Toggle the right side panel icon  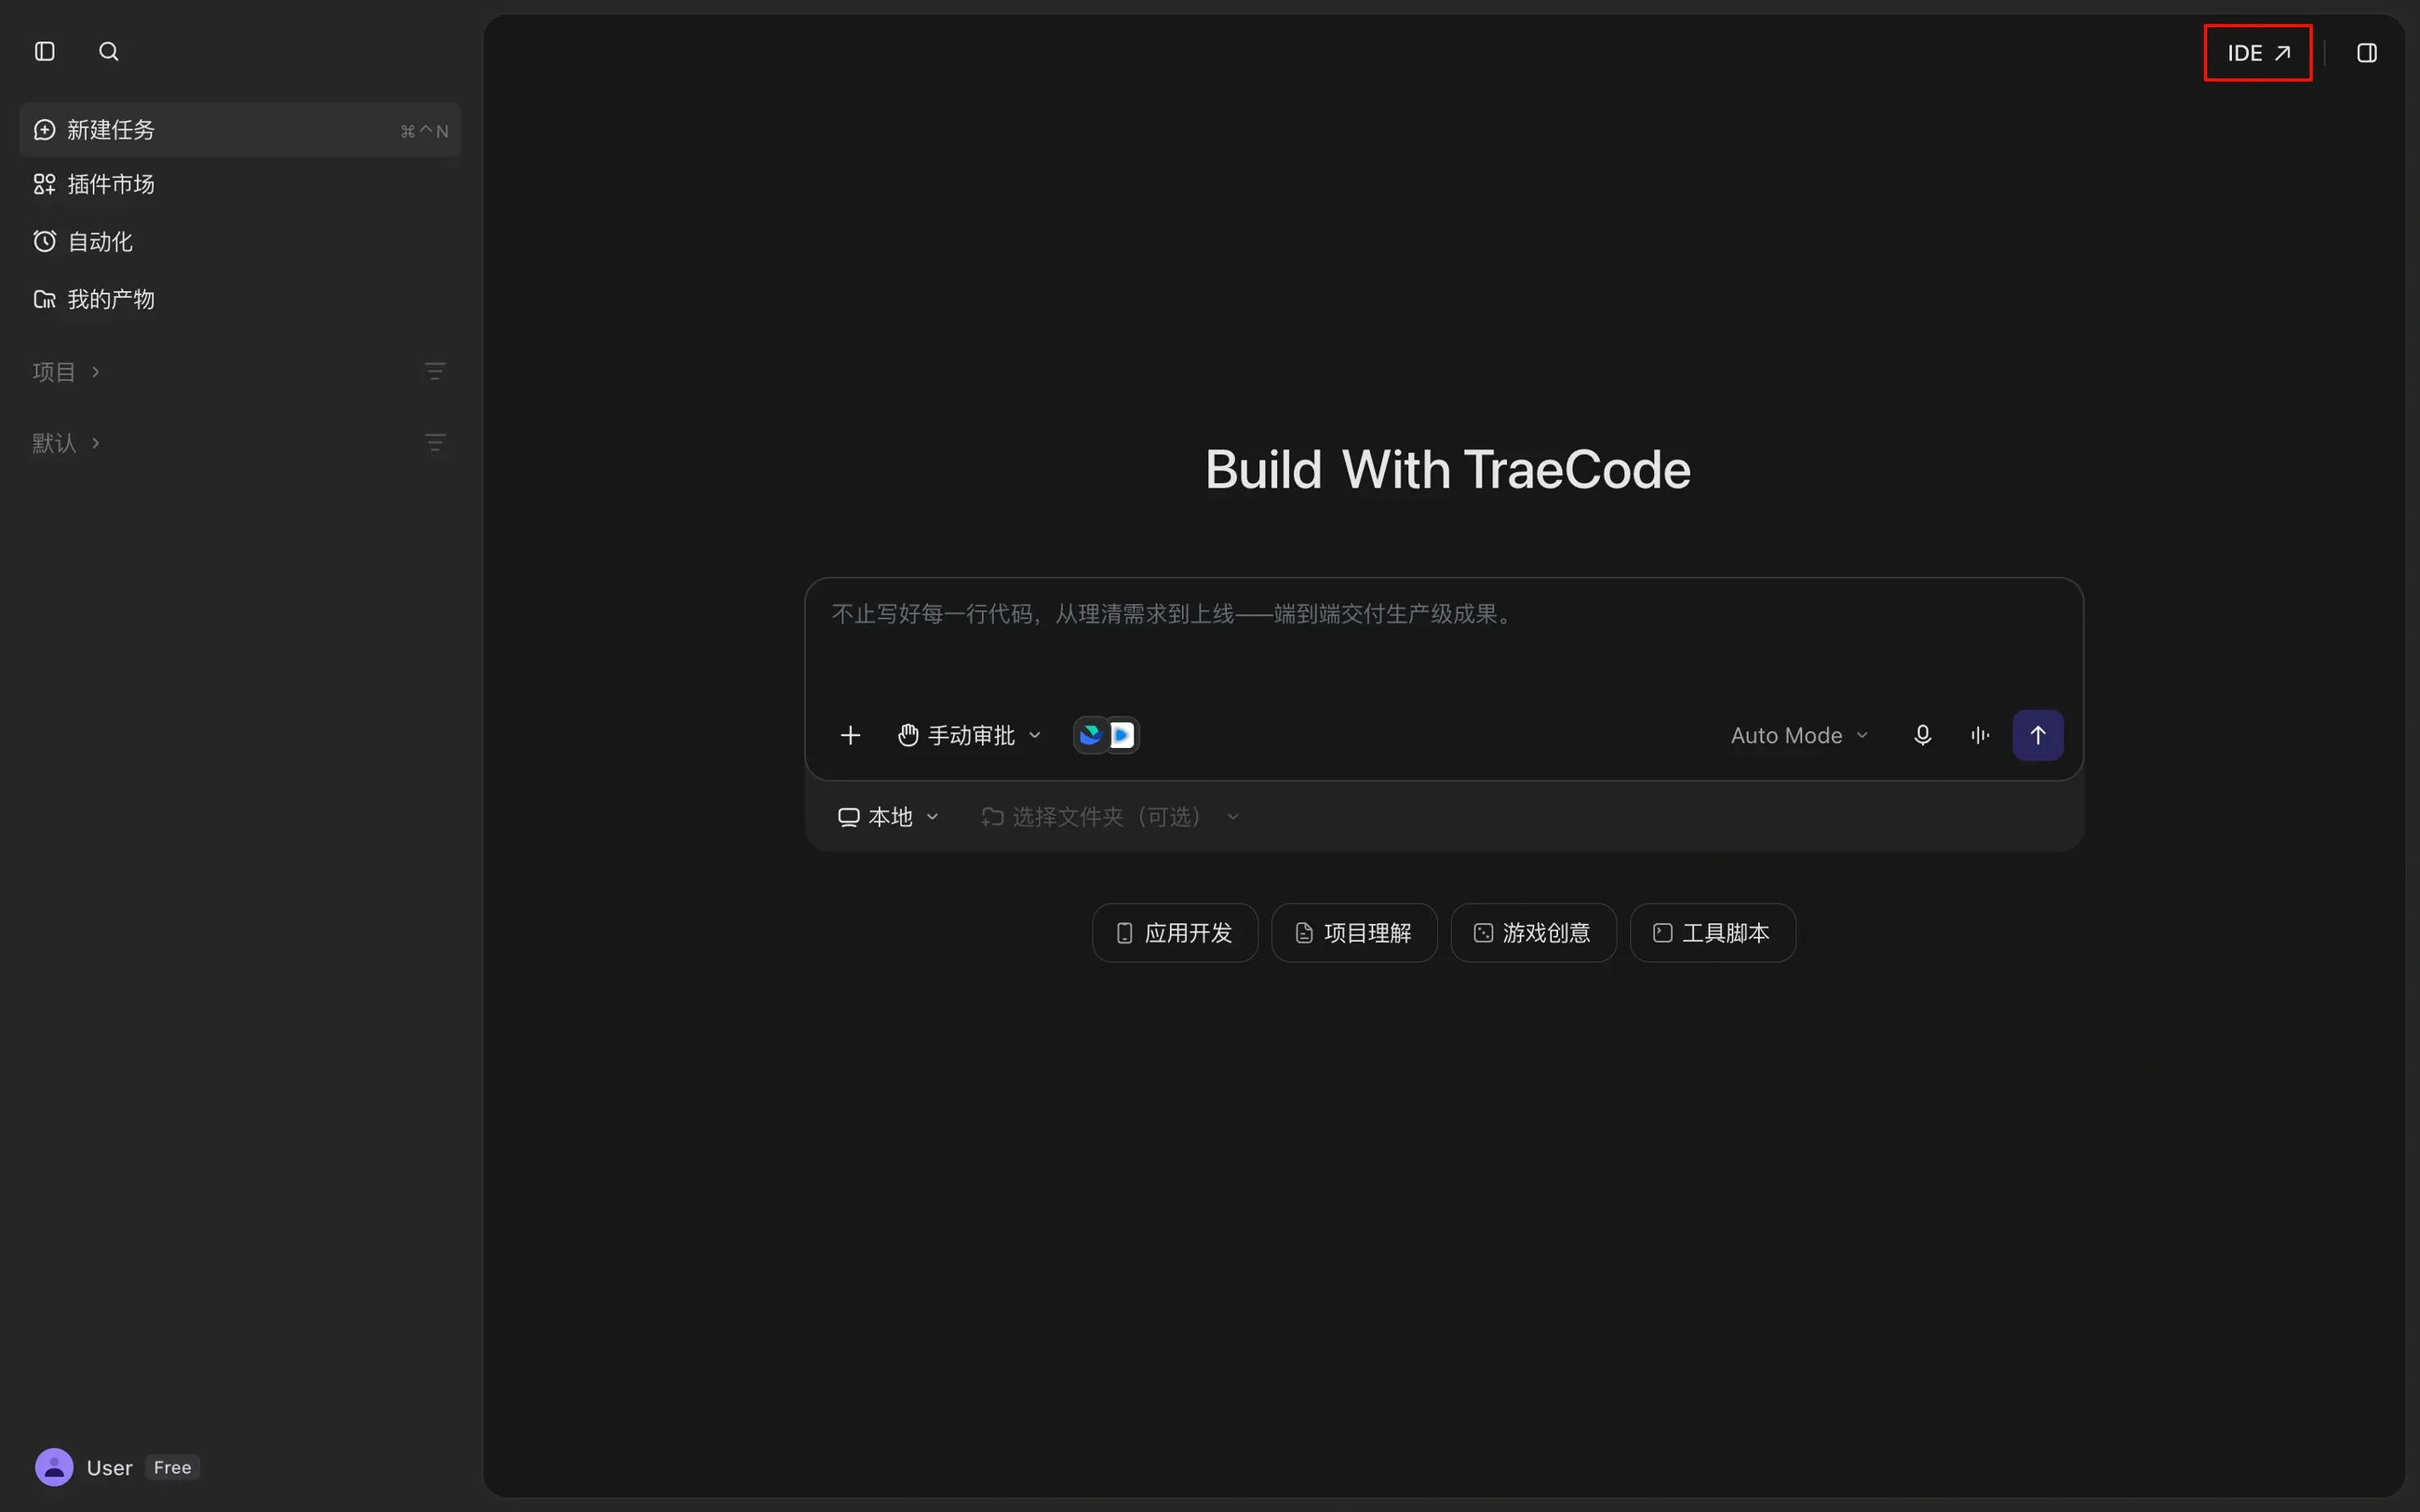2366,53
